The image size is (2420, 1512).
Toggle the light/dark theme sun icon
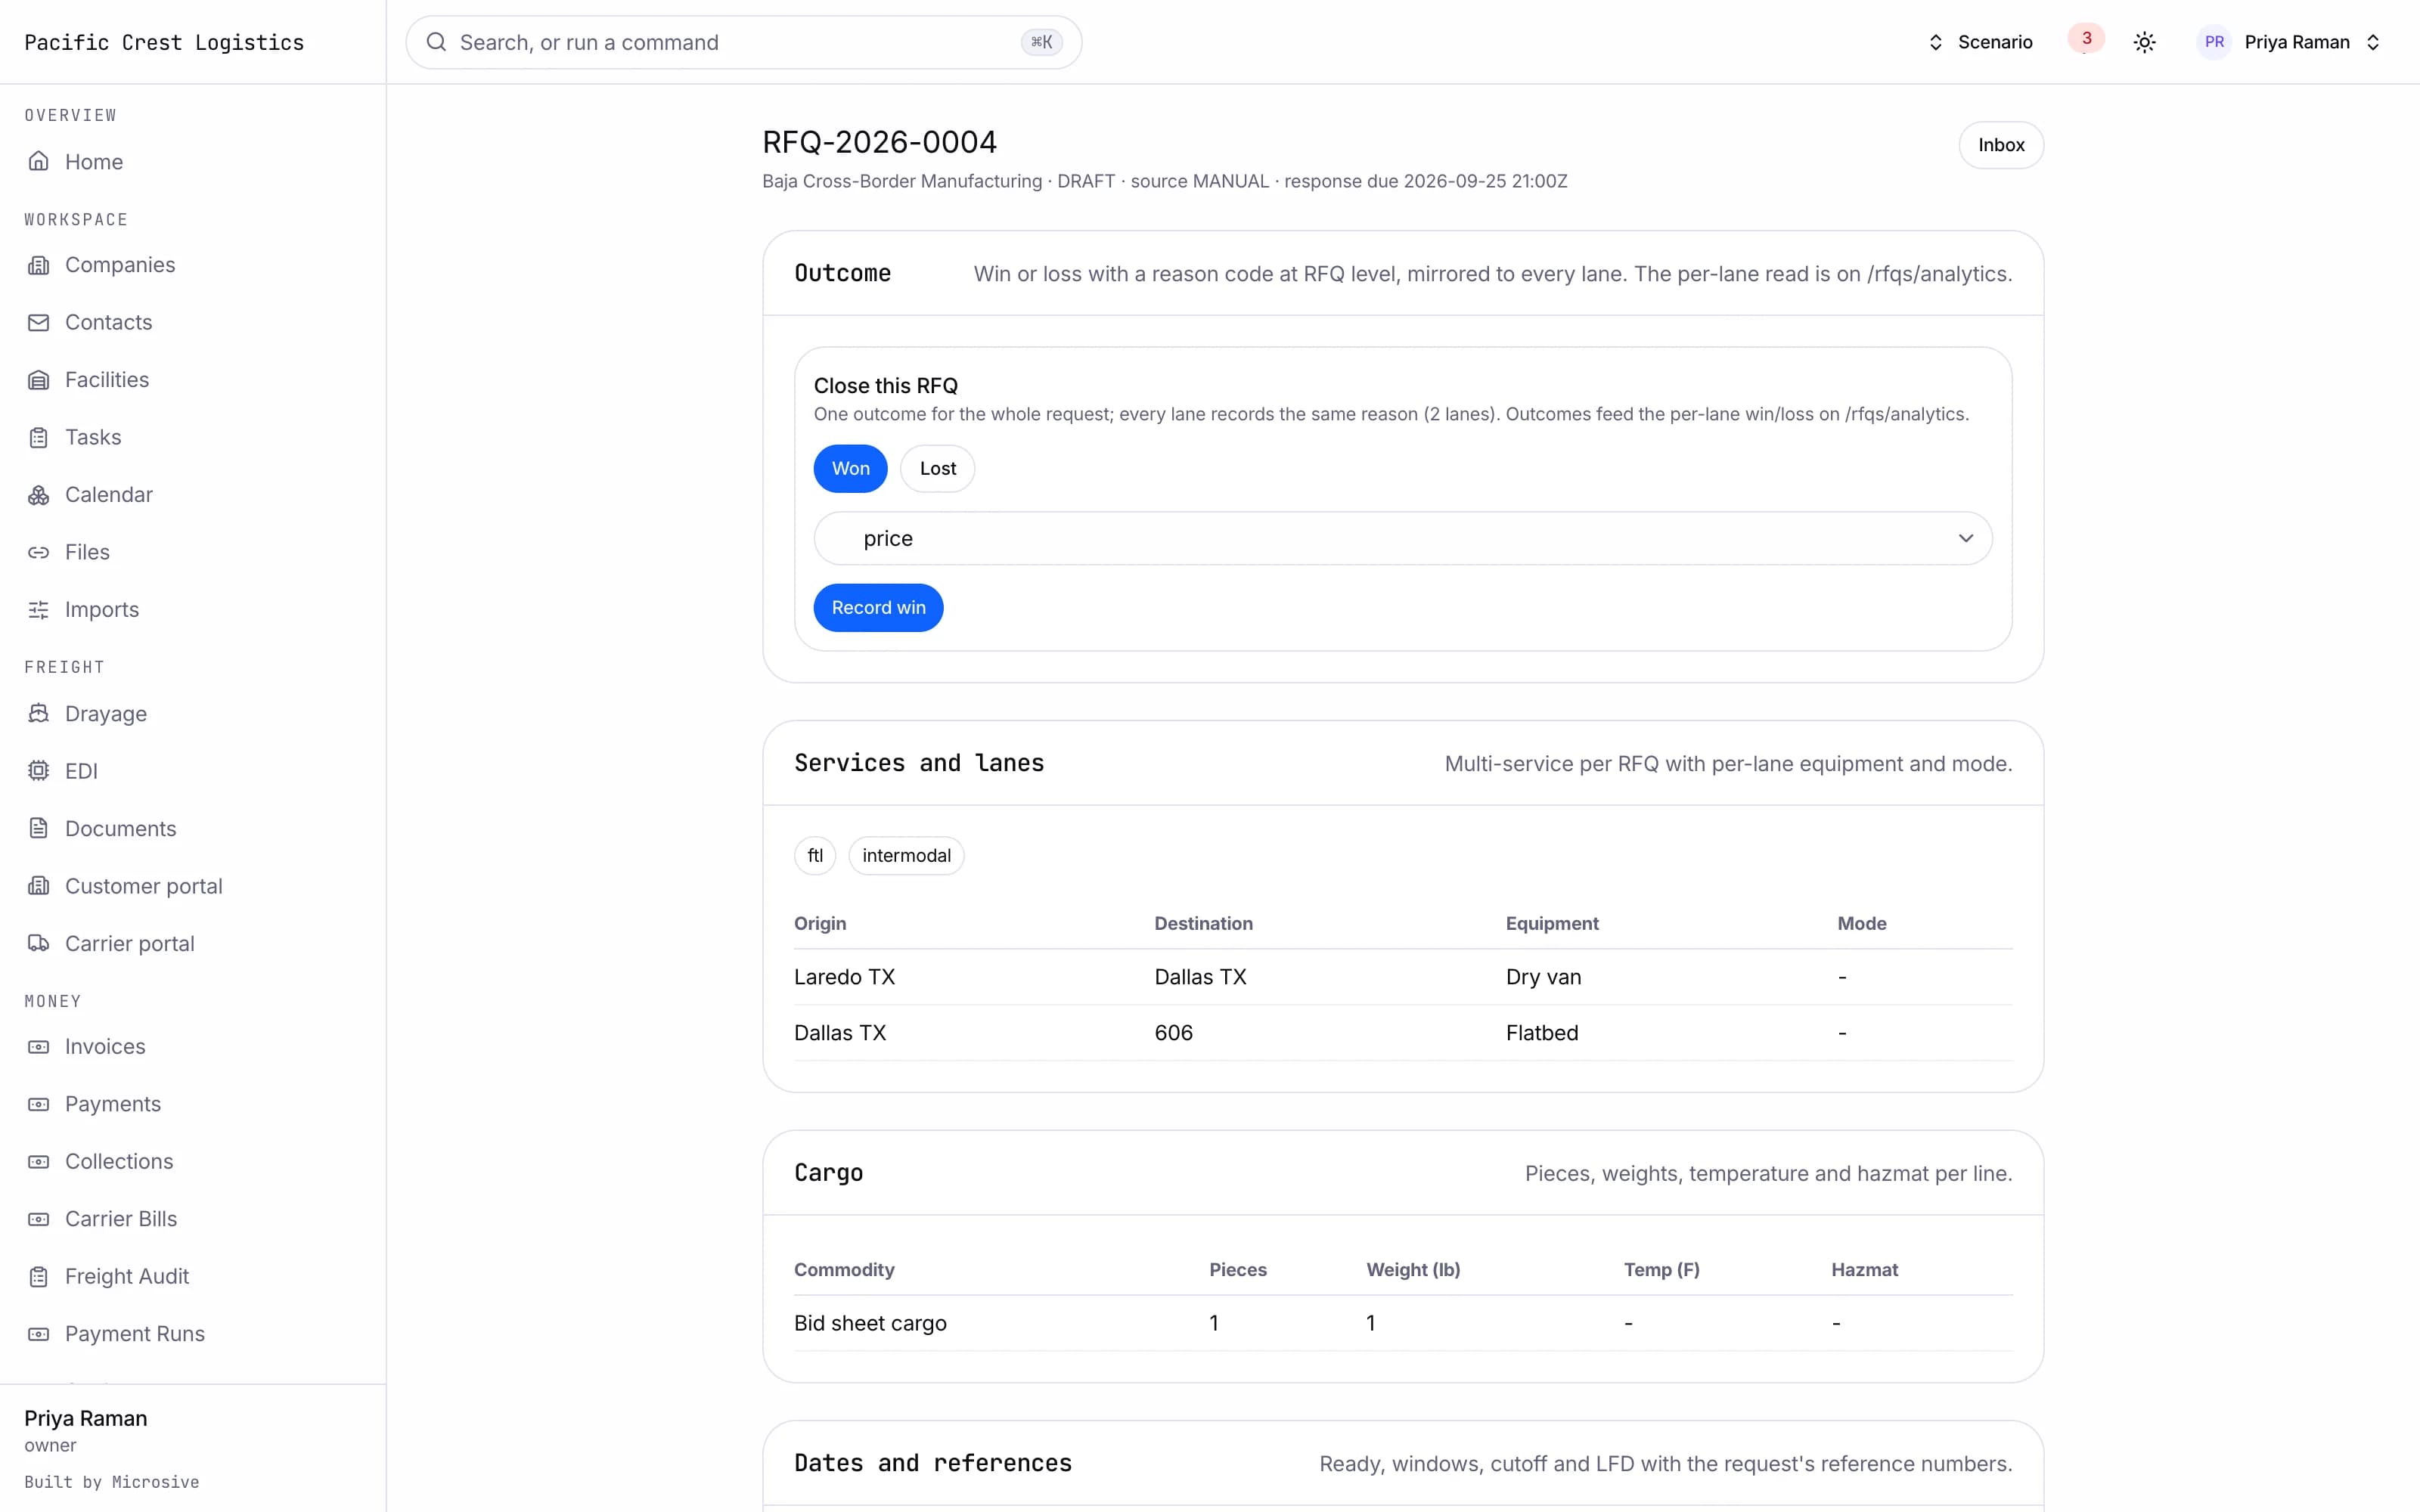point(2144,42)
